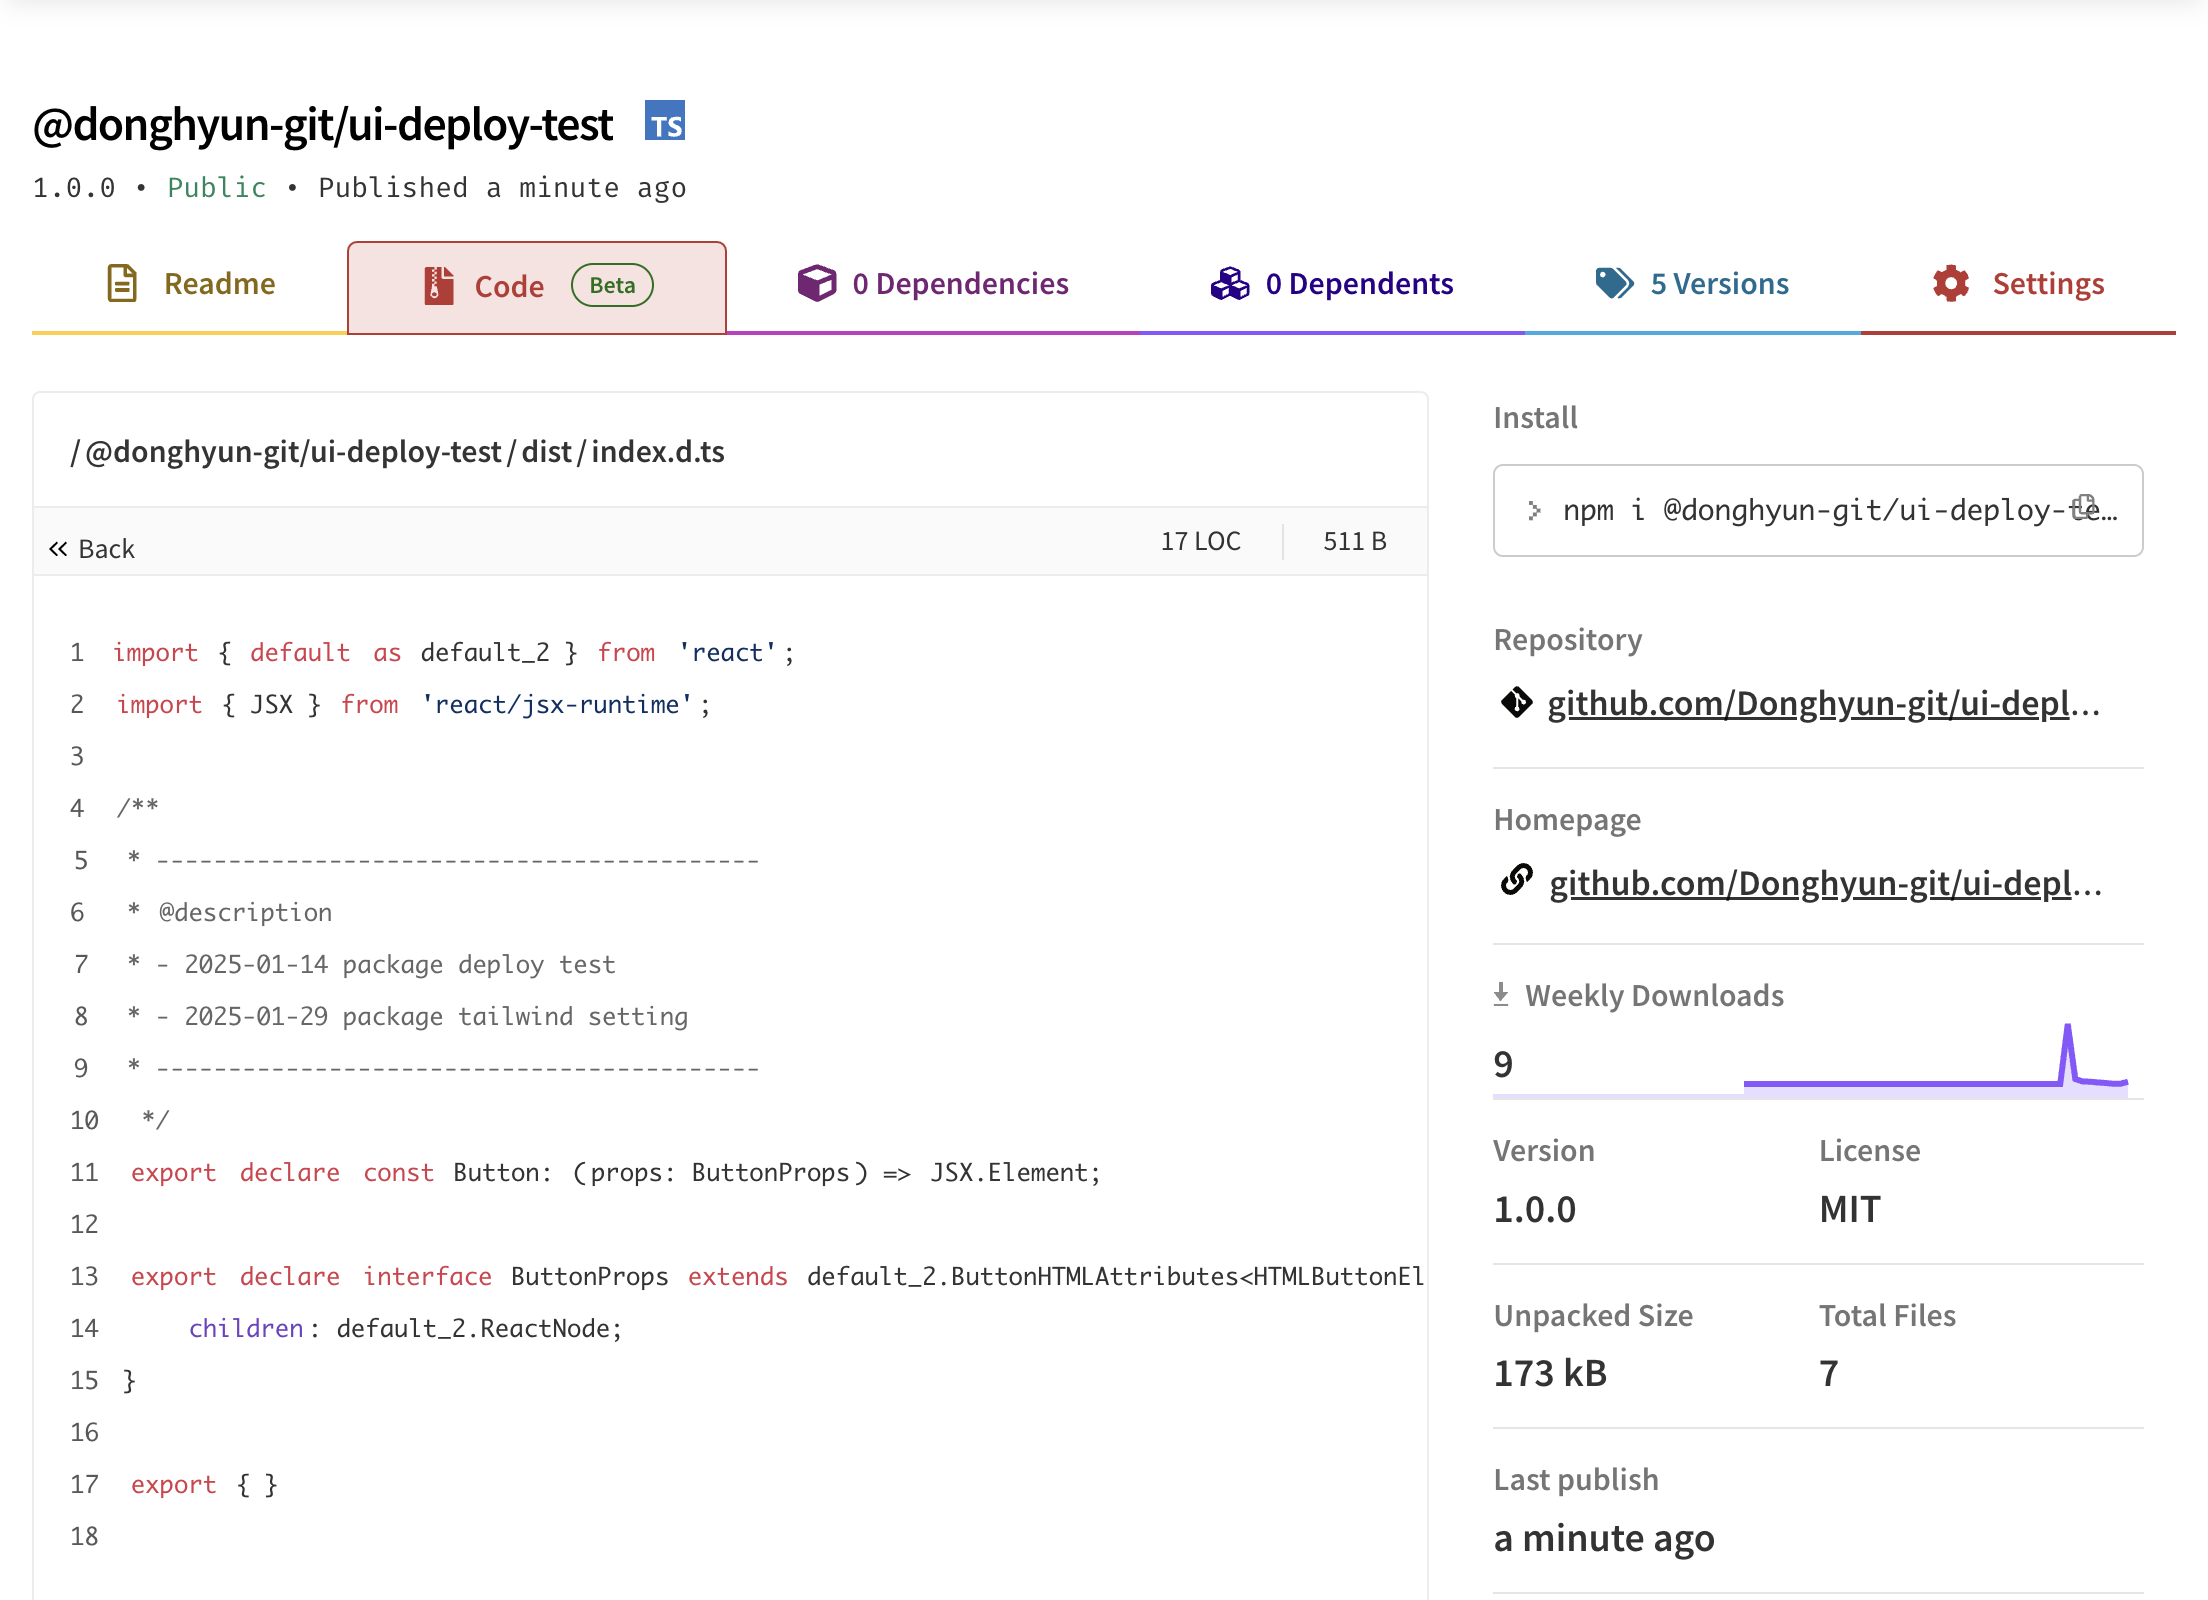2208x1600 pixels.
Task: Open the 5 Versions tab
Action: tap(1718, 283)
